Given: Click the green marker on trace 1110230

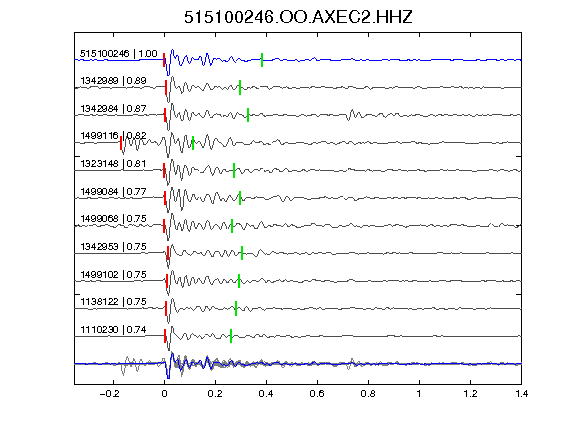Looking at the screenshot, I should [x=231, y=336].
